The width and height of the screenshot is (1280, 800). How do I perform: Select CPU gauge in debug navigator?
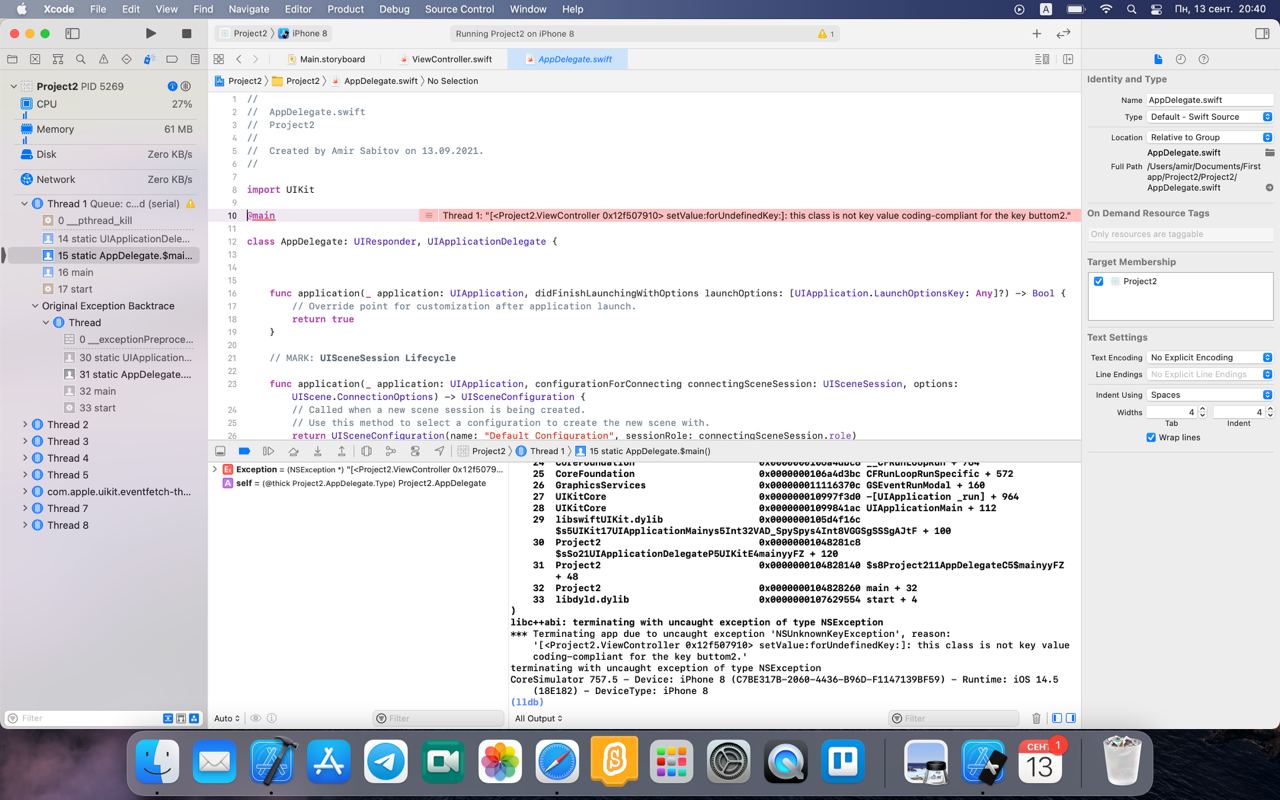point(104,104)
